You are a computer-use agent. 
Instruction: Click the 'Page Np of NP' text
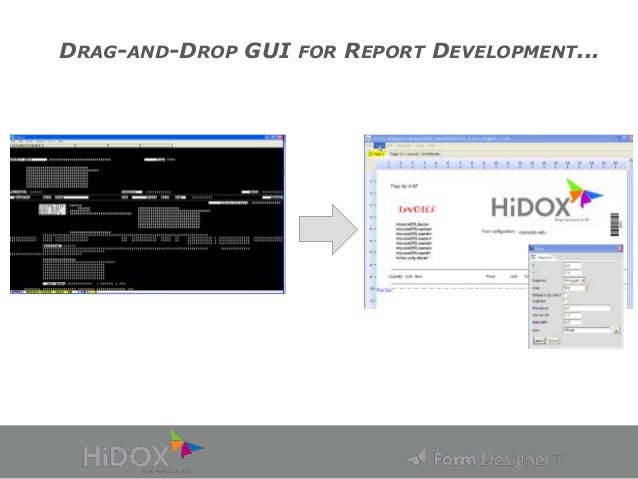pos(404,186)
